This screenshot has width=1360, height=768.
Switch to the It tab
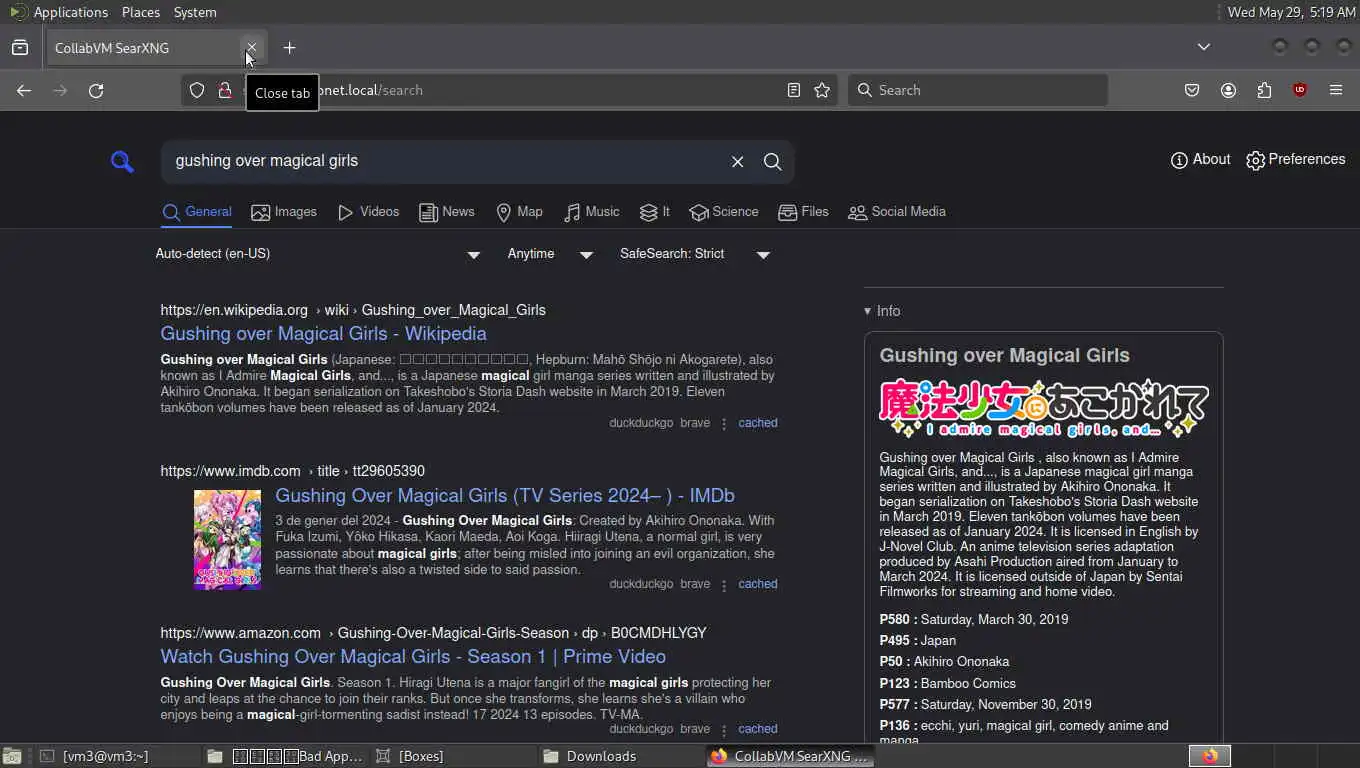pyautogui.click(x=655, y=212)
